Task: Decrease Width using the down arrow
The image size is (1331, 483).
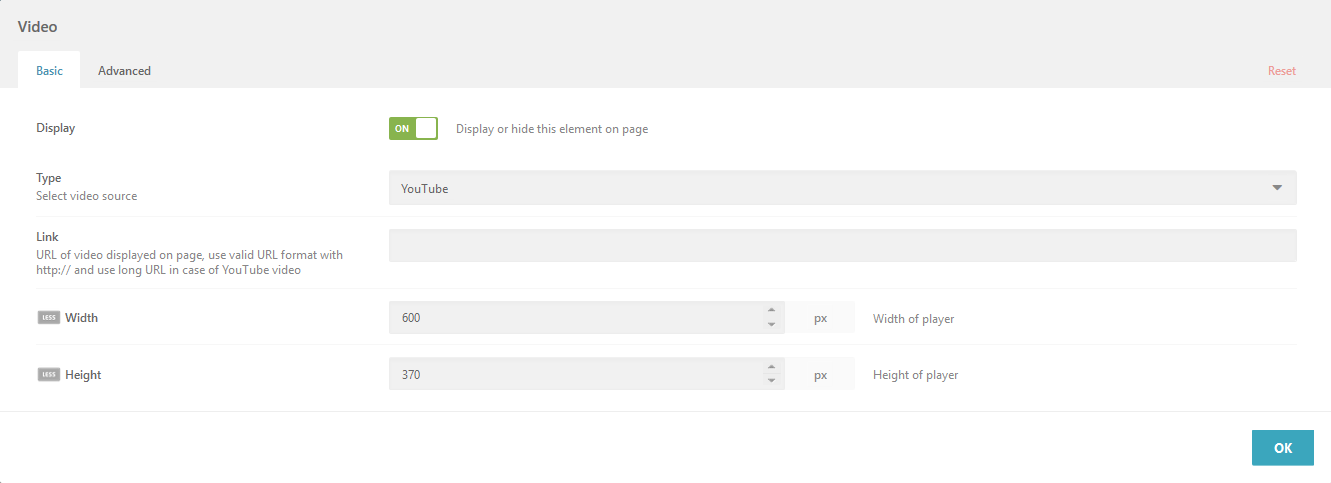Action: pos(771,325)
